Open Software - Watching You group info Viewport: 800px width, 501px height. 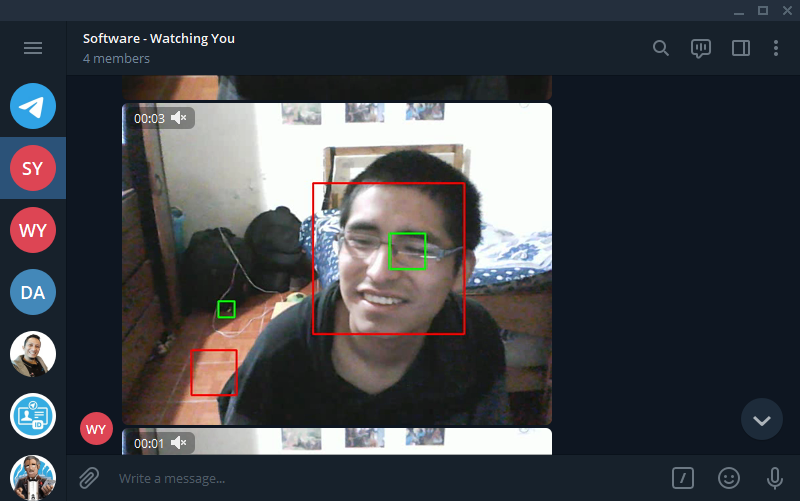[x=159, y=38]
